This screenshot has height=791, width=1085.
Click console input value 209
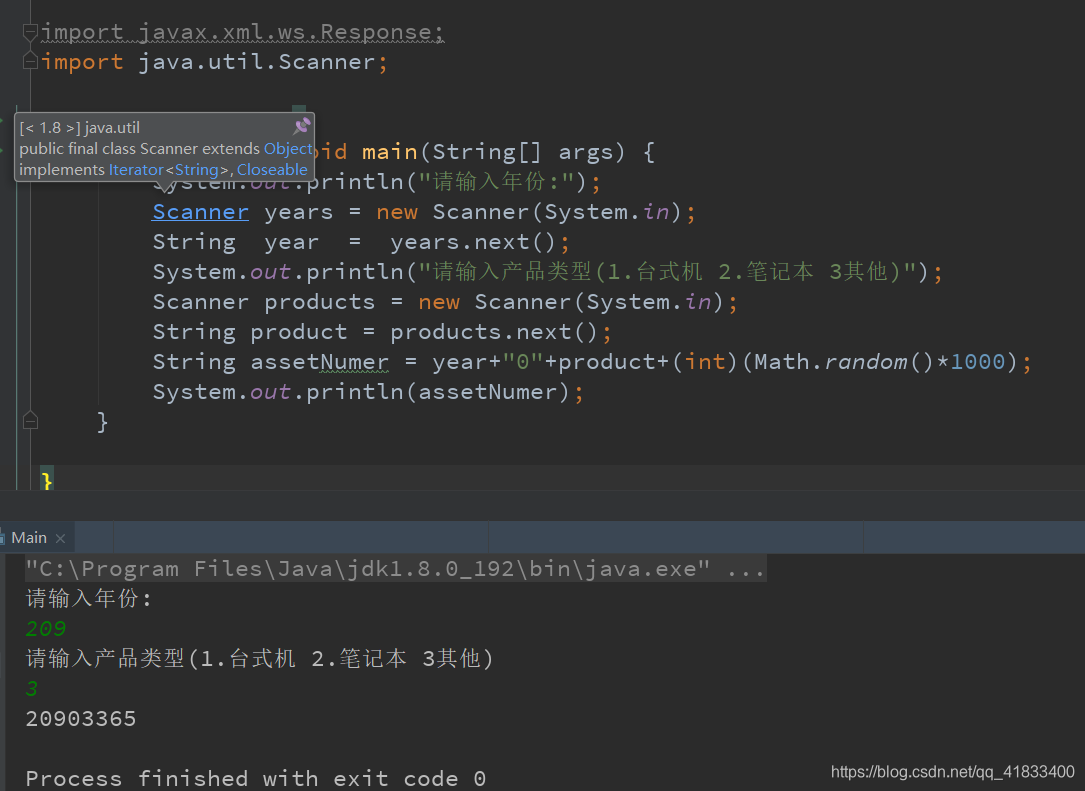tap(46, 628)
